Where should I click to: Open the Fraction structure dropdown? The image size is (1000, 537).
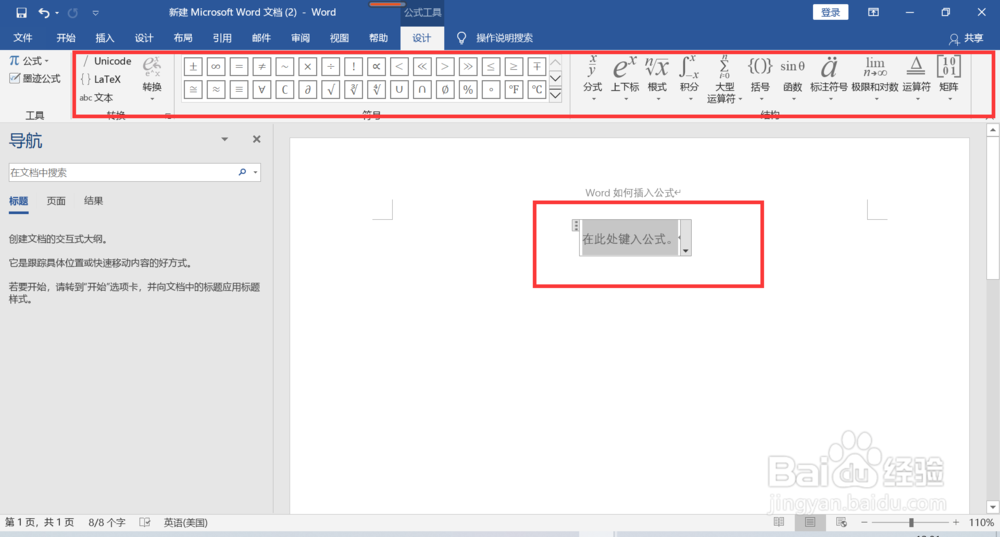tap(592, 78)
